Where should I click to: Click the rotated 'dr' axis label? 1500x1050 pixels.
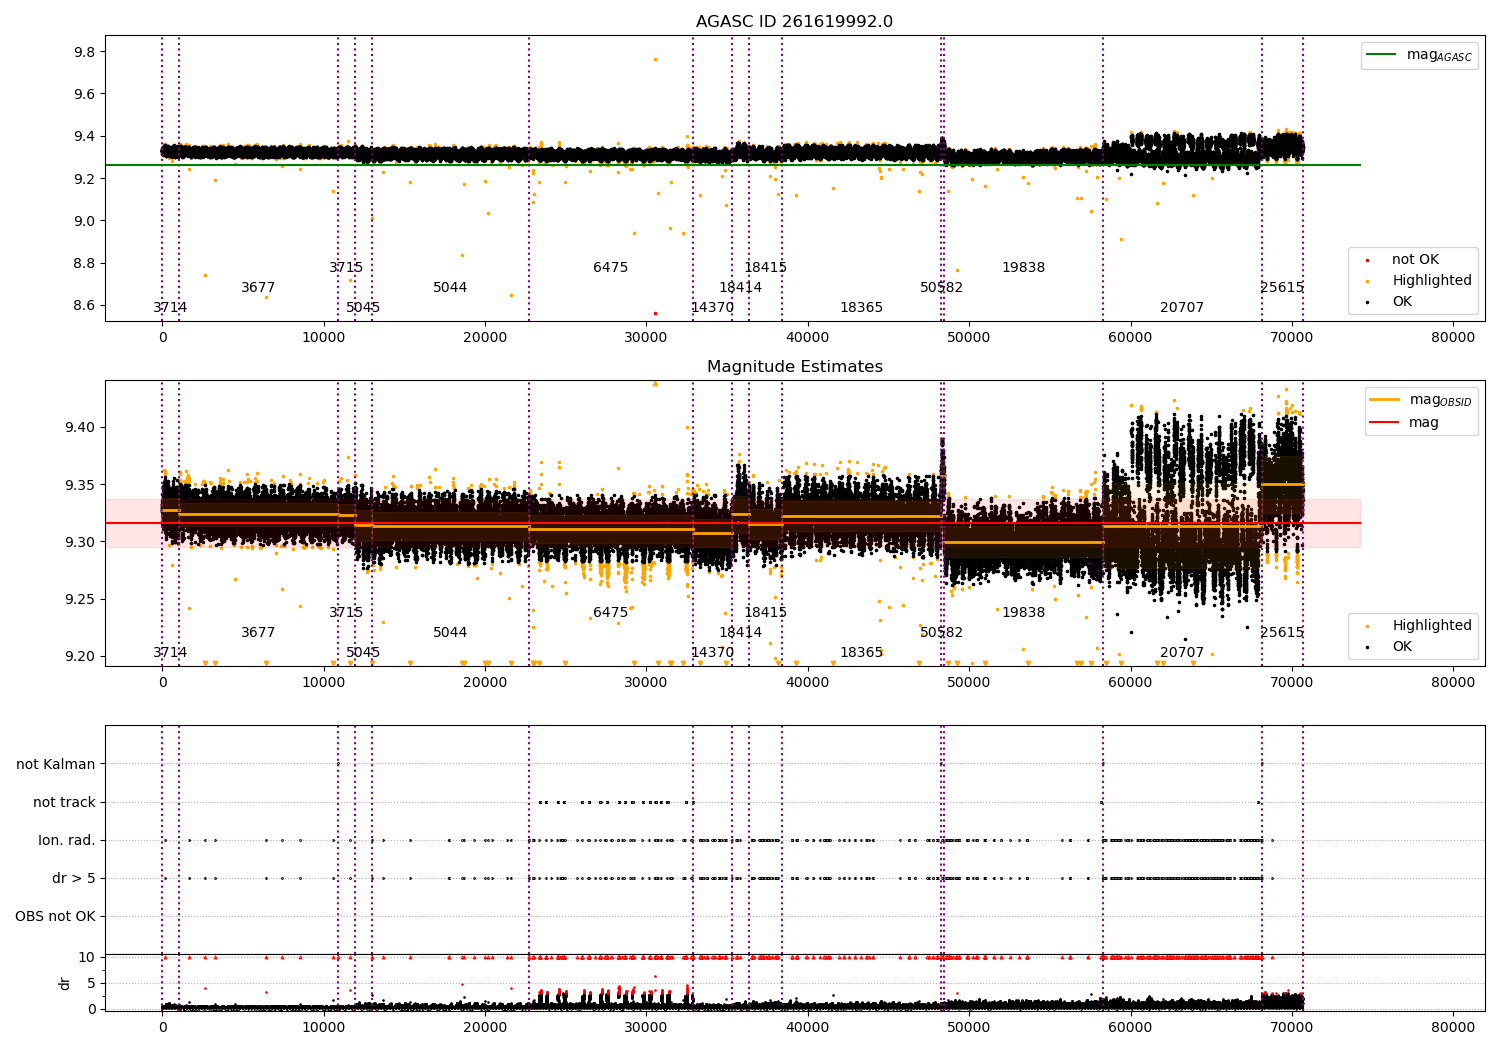pos(65,983)
